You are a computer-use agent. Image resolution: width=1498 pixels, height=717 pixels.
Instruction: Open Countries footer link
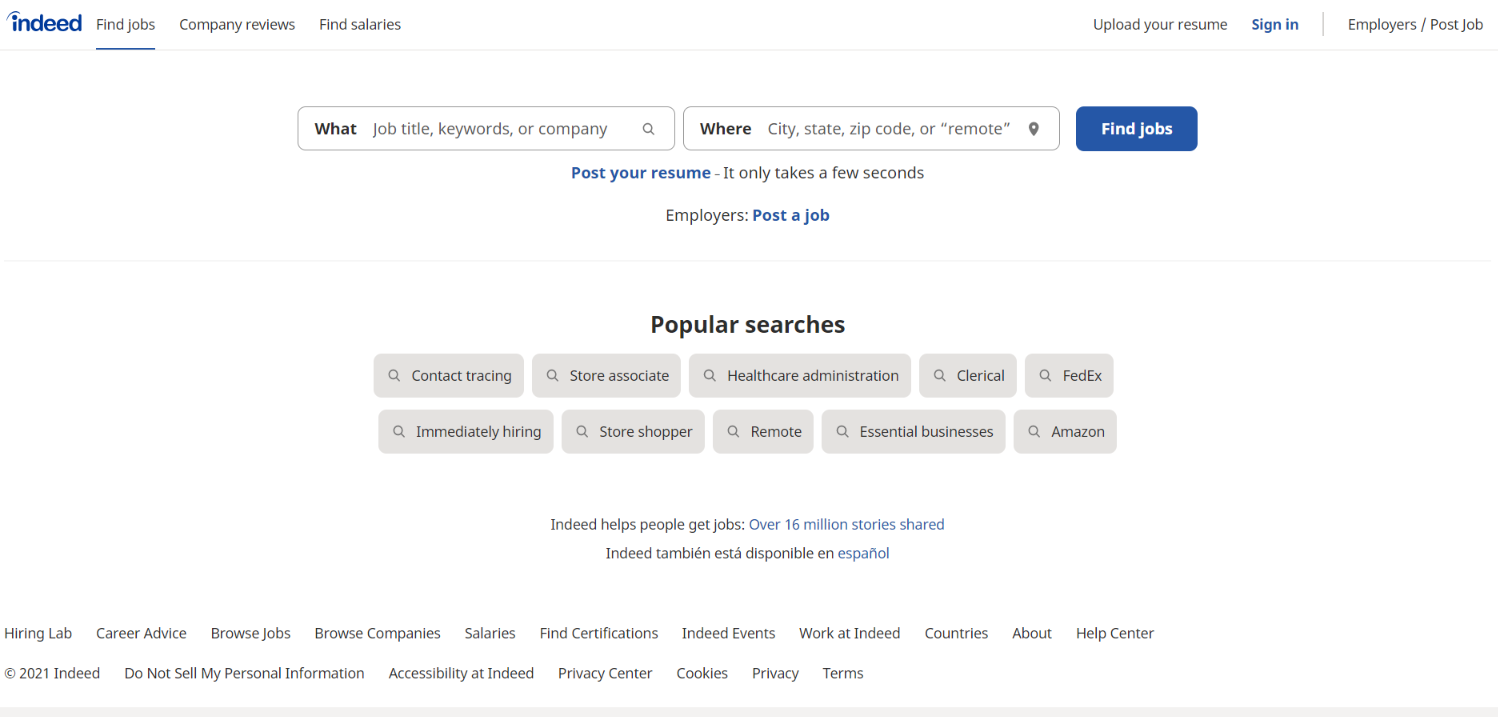[x=956, y=633]
